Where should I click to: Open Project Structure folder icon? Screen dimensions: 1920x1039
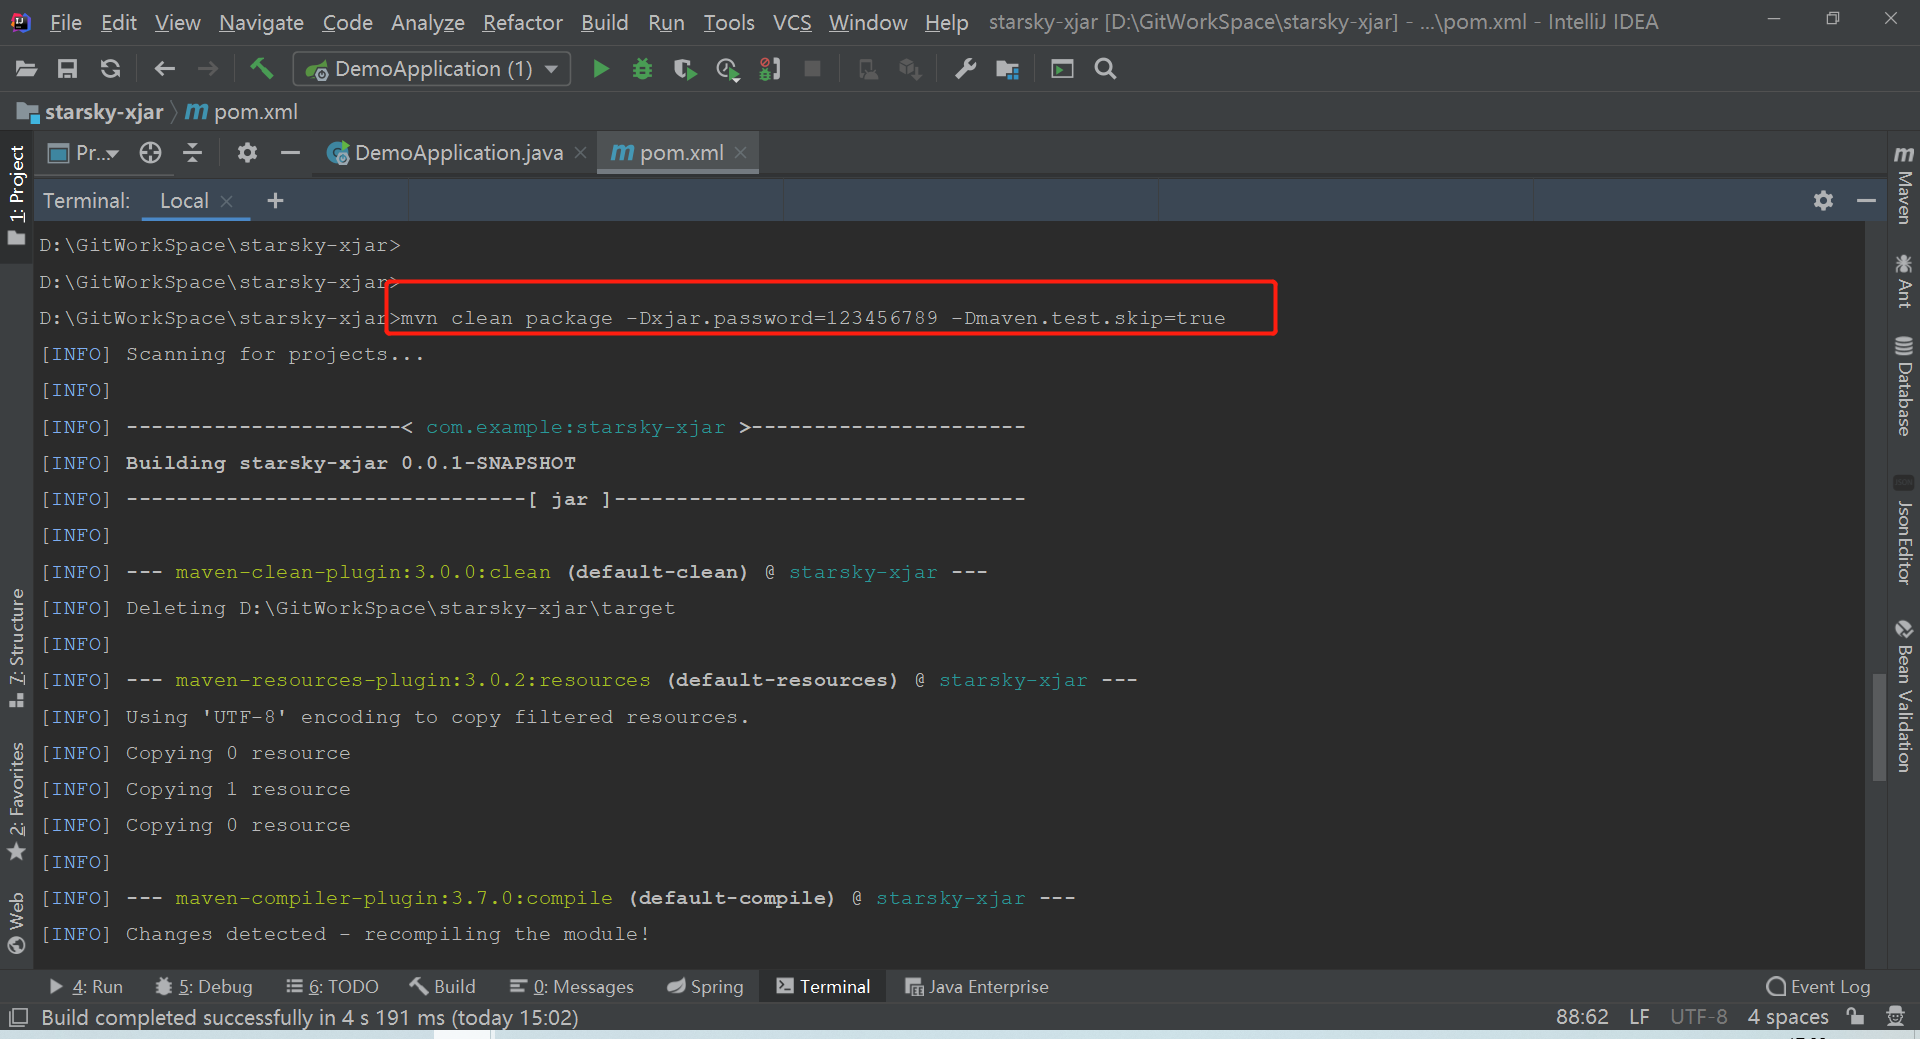click(1007, 69)
